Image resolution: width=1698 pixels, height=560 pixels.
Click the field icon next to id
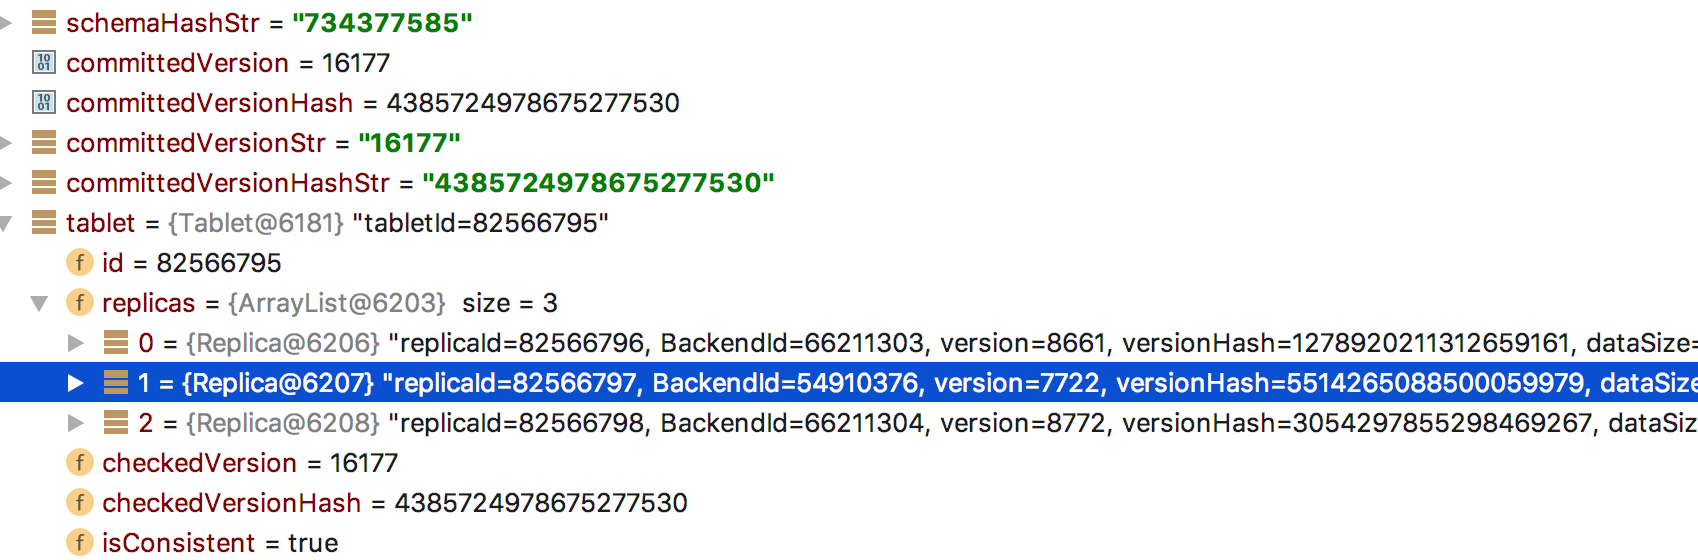pos(80,263)
